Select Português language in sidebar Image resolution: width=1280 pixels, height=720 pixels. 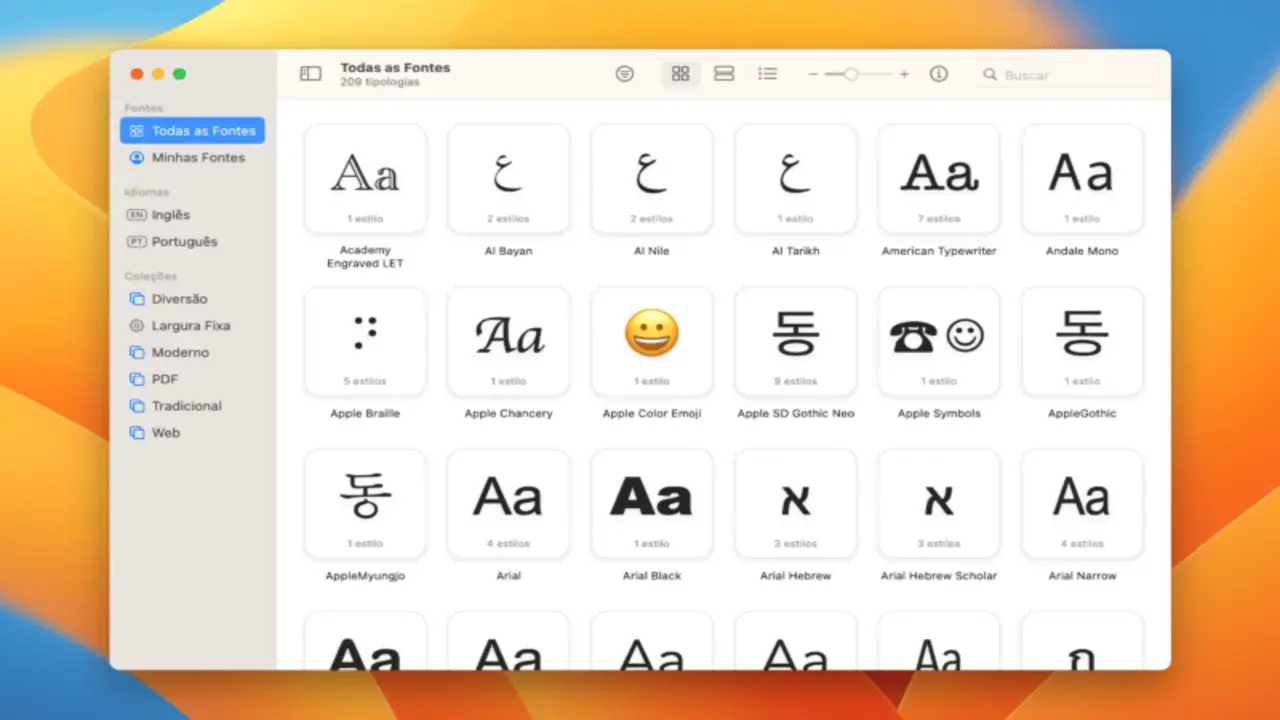(192, 242)
